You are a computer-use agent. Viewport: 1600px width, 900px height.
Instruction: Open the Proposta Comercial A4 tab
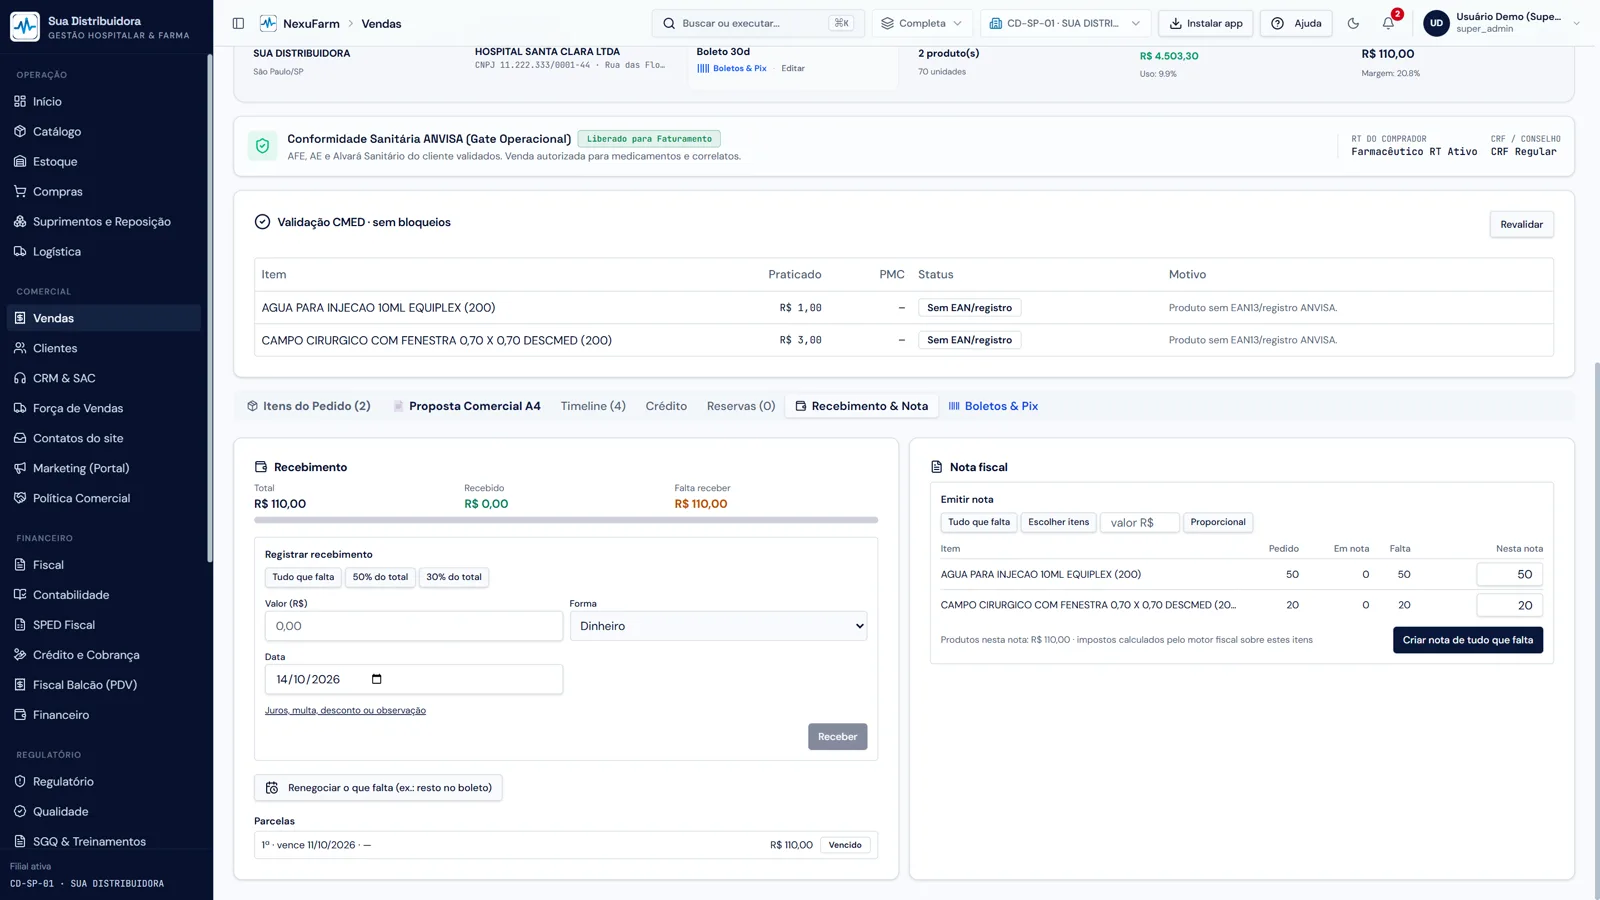[x=467, y=406]
